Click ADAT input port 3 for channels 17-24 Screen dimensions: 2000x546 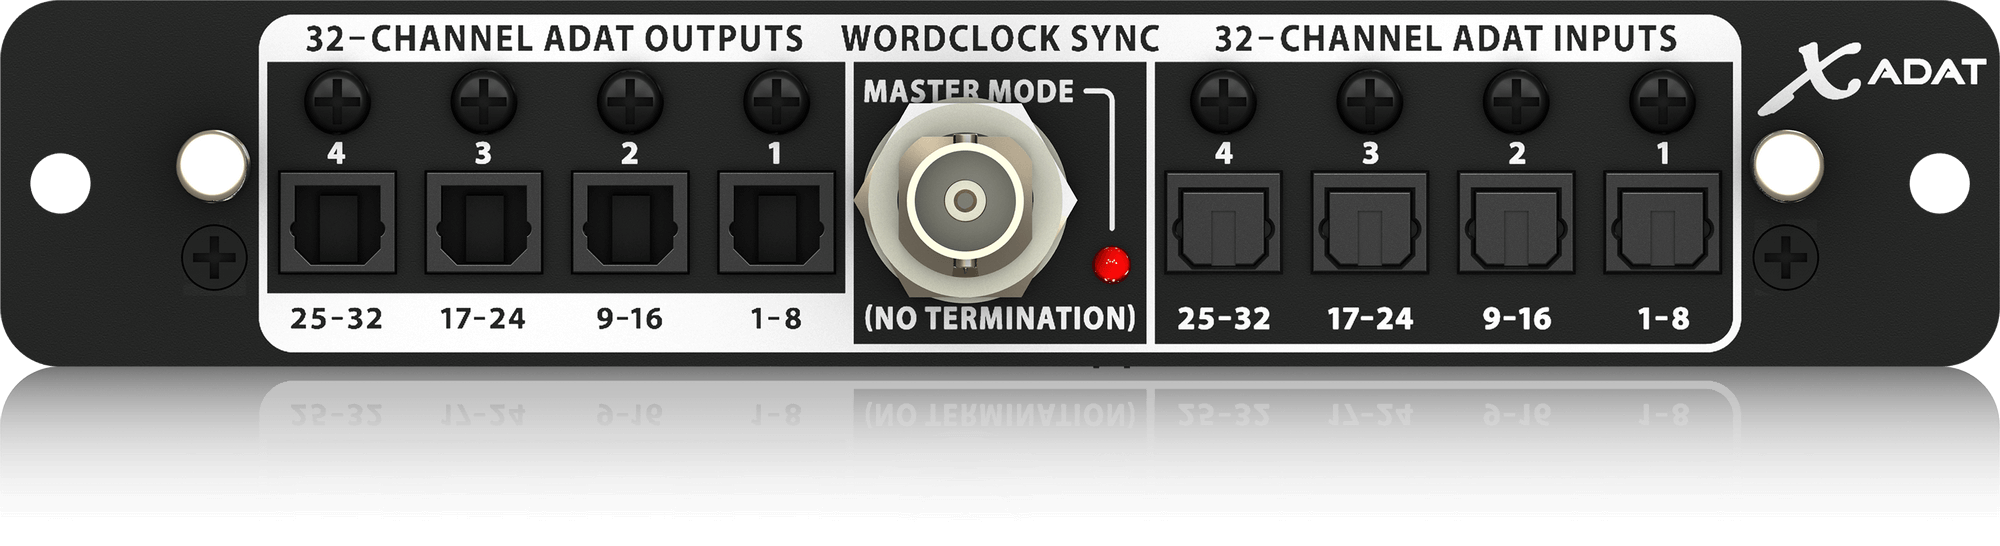[1370, 223]
